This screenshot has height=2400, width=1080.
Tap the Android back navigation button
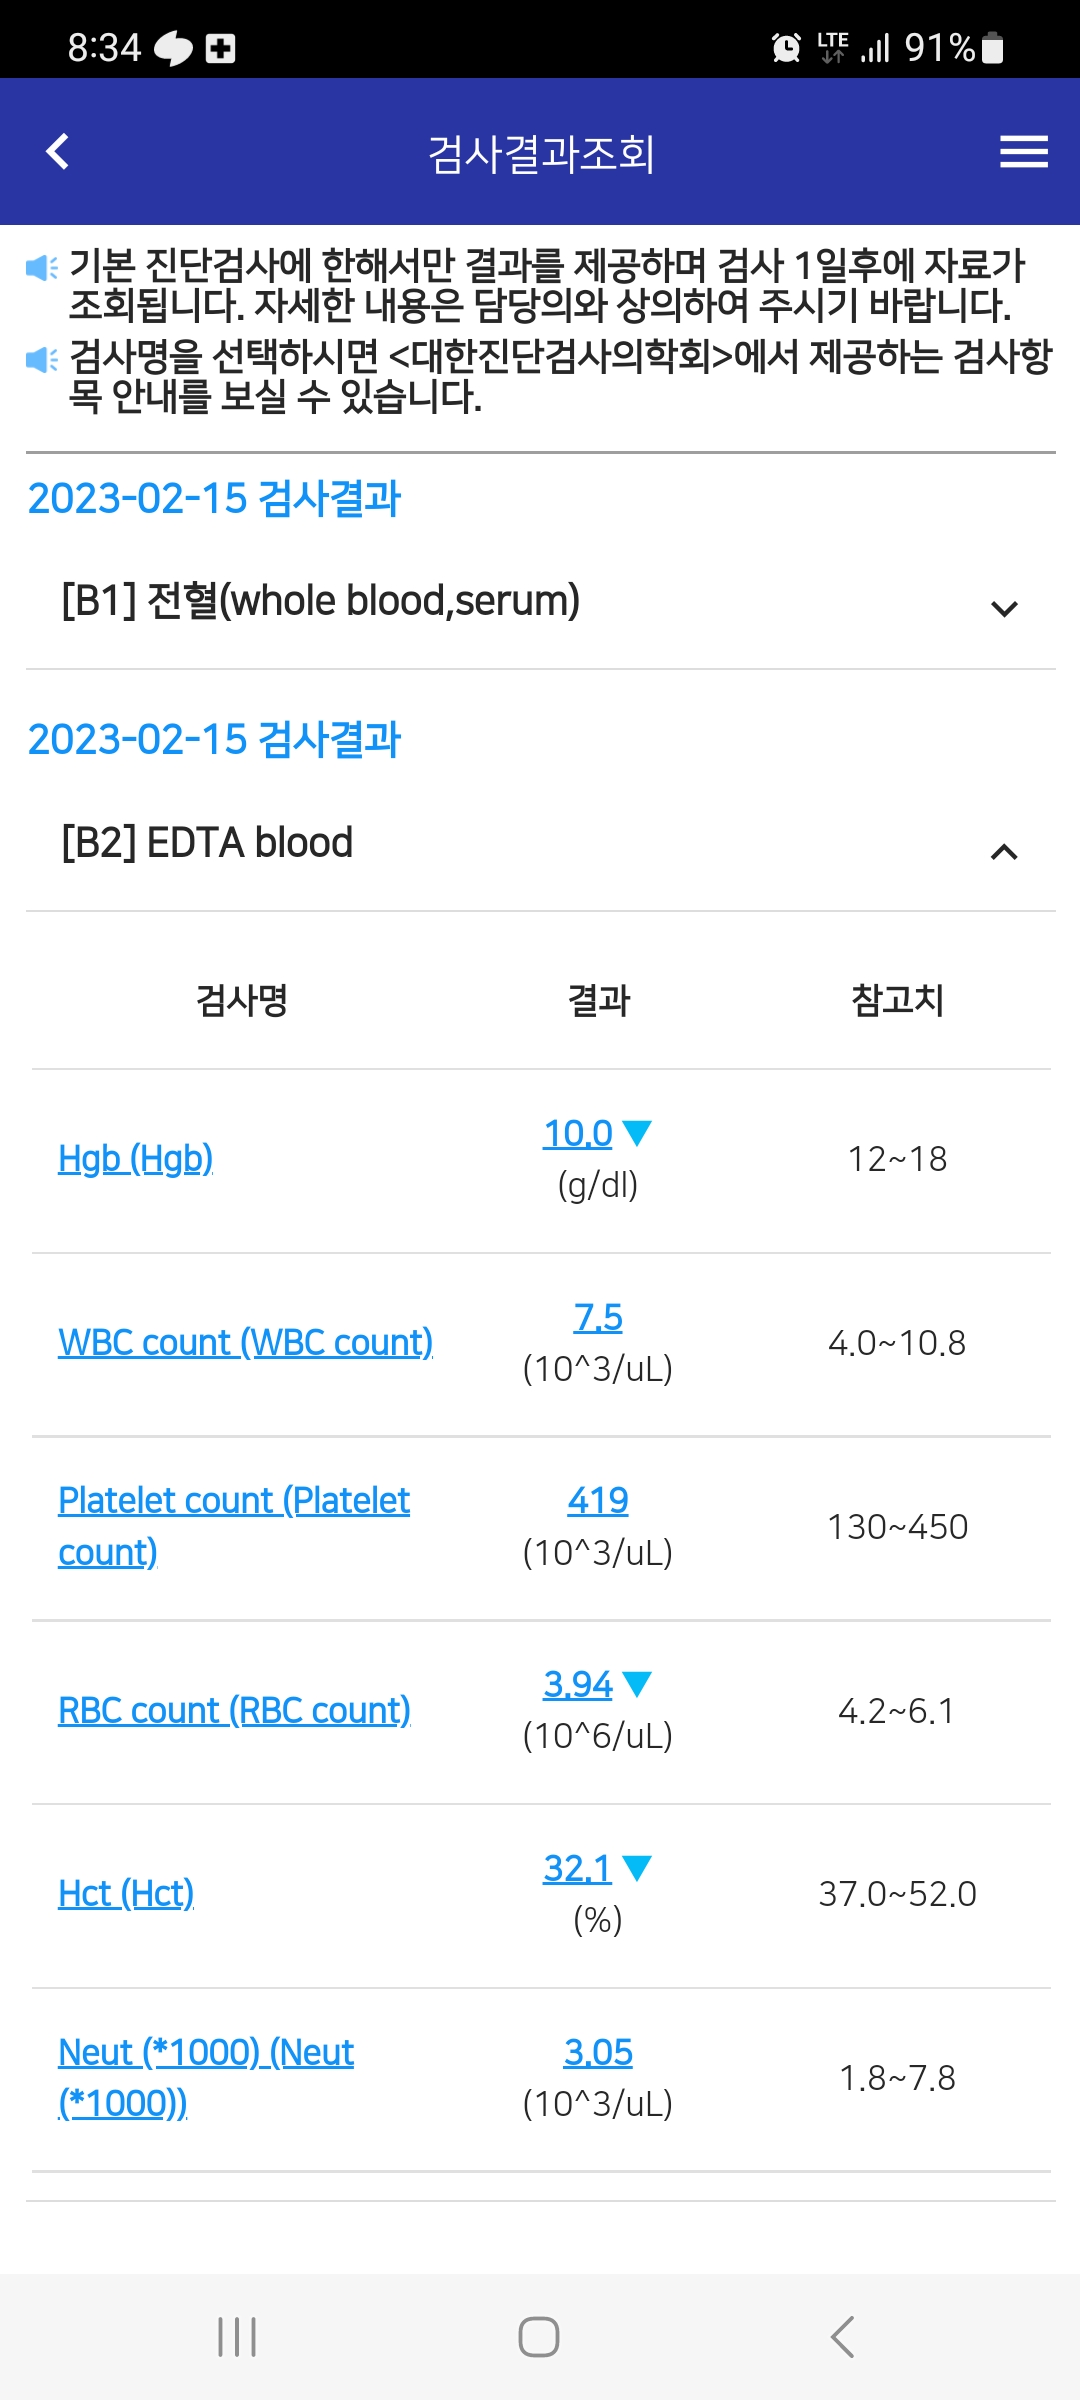click(842, 2337)
